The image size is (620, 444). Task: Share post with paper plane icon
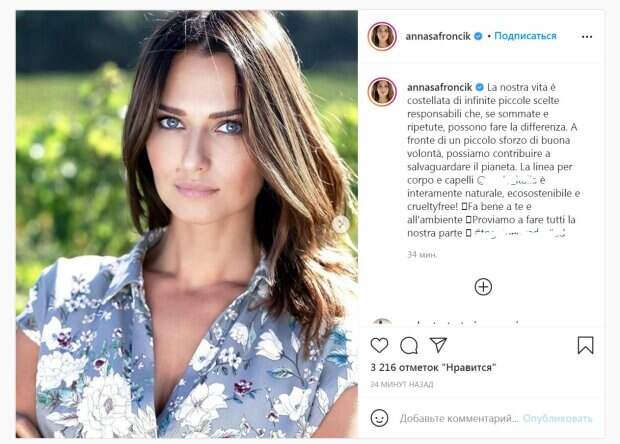point(439,345)
